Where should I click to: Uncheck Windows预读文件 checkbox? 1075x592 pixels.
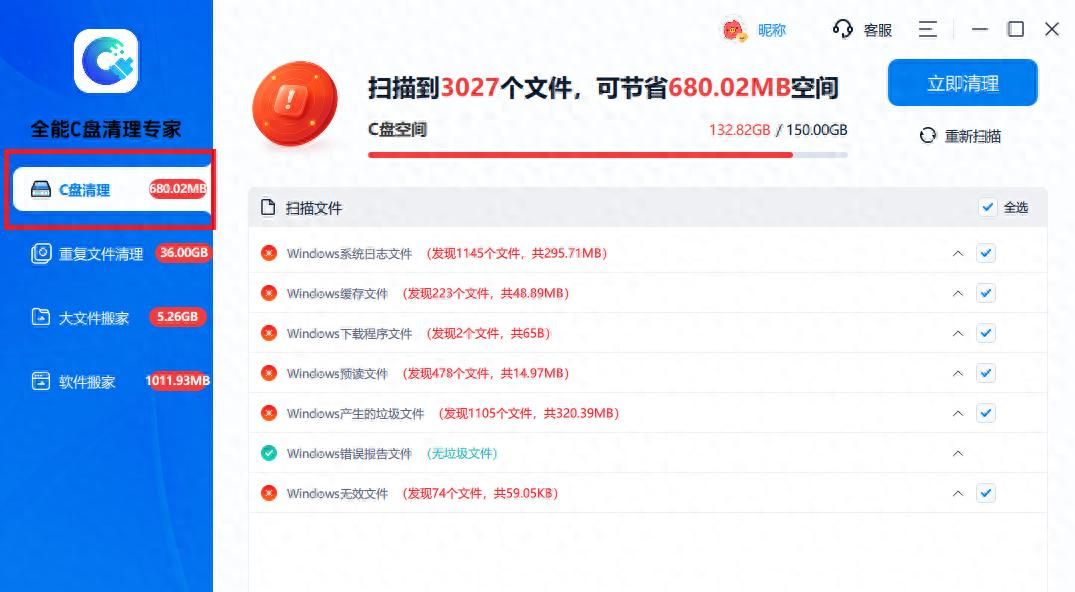[x=986, y=373]
